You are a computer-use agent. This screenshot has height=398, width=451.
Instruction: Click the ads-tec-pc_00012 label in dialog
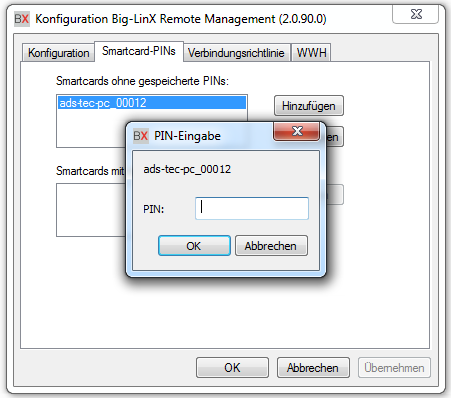tap(187, 169)
